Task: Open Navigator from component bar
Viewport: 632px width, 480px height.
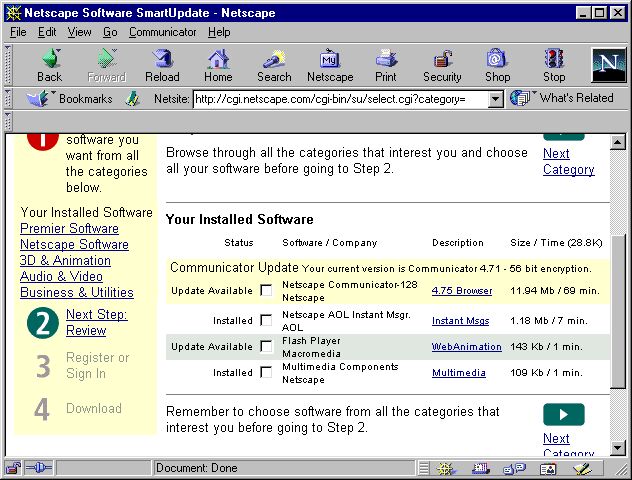Action: 446,468
